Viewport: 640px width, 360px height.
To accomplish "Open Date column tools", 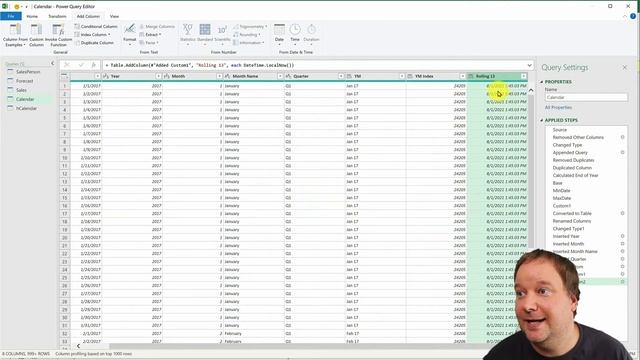I will 279,34.
